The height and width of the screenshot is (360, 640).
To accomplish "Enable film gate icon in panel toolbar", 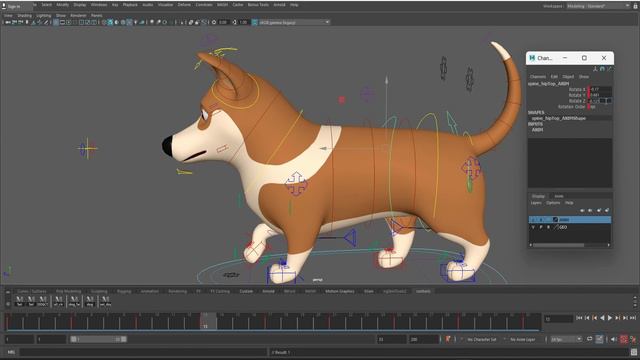I will pos(62,22).
